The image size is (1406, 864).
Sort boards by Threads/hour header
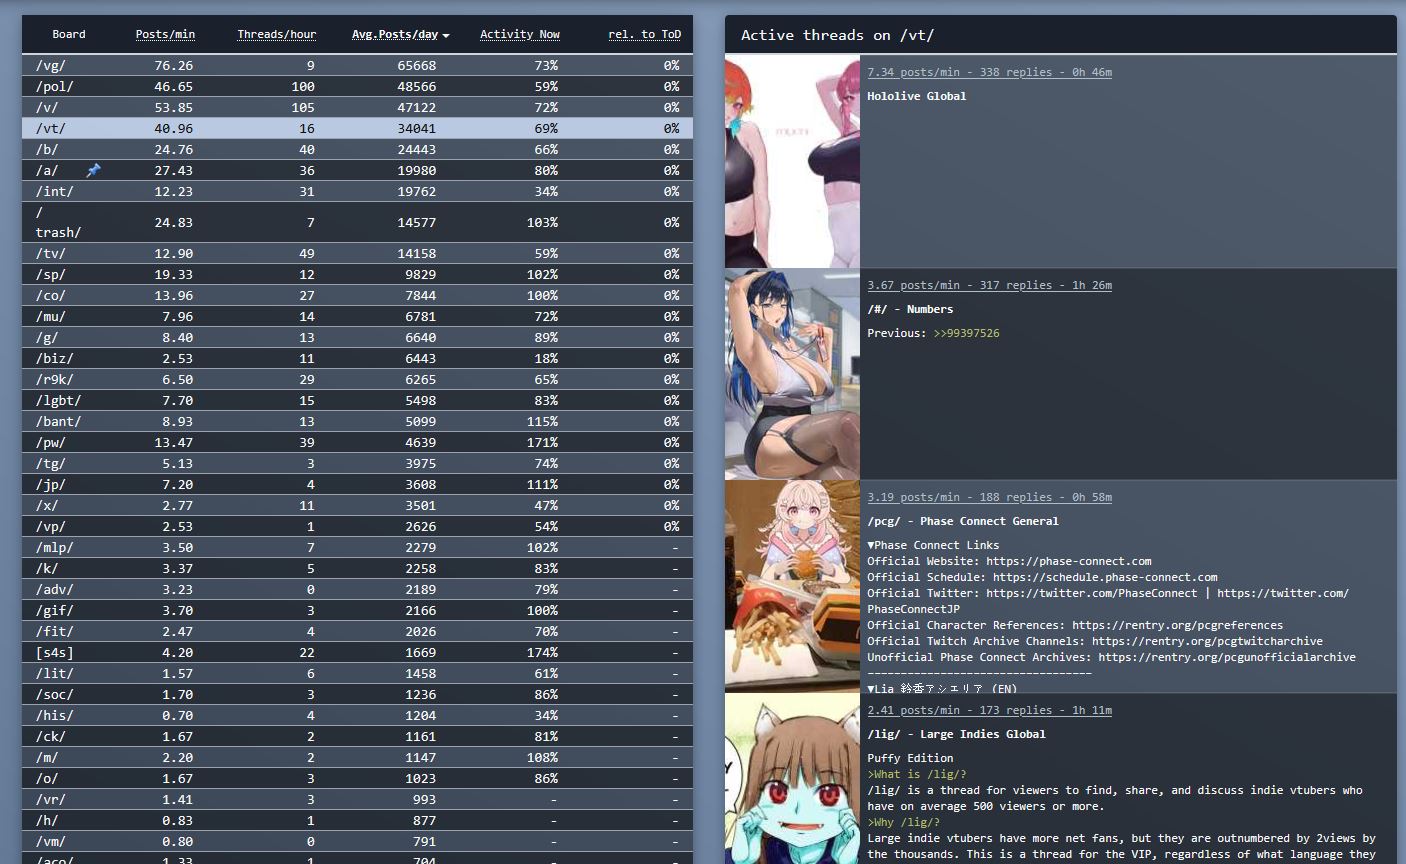point(277,34)
